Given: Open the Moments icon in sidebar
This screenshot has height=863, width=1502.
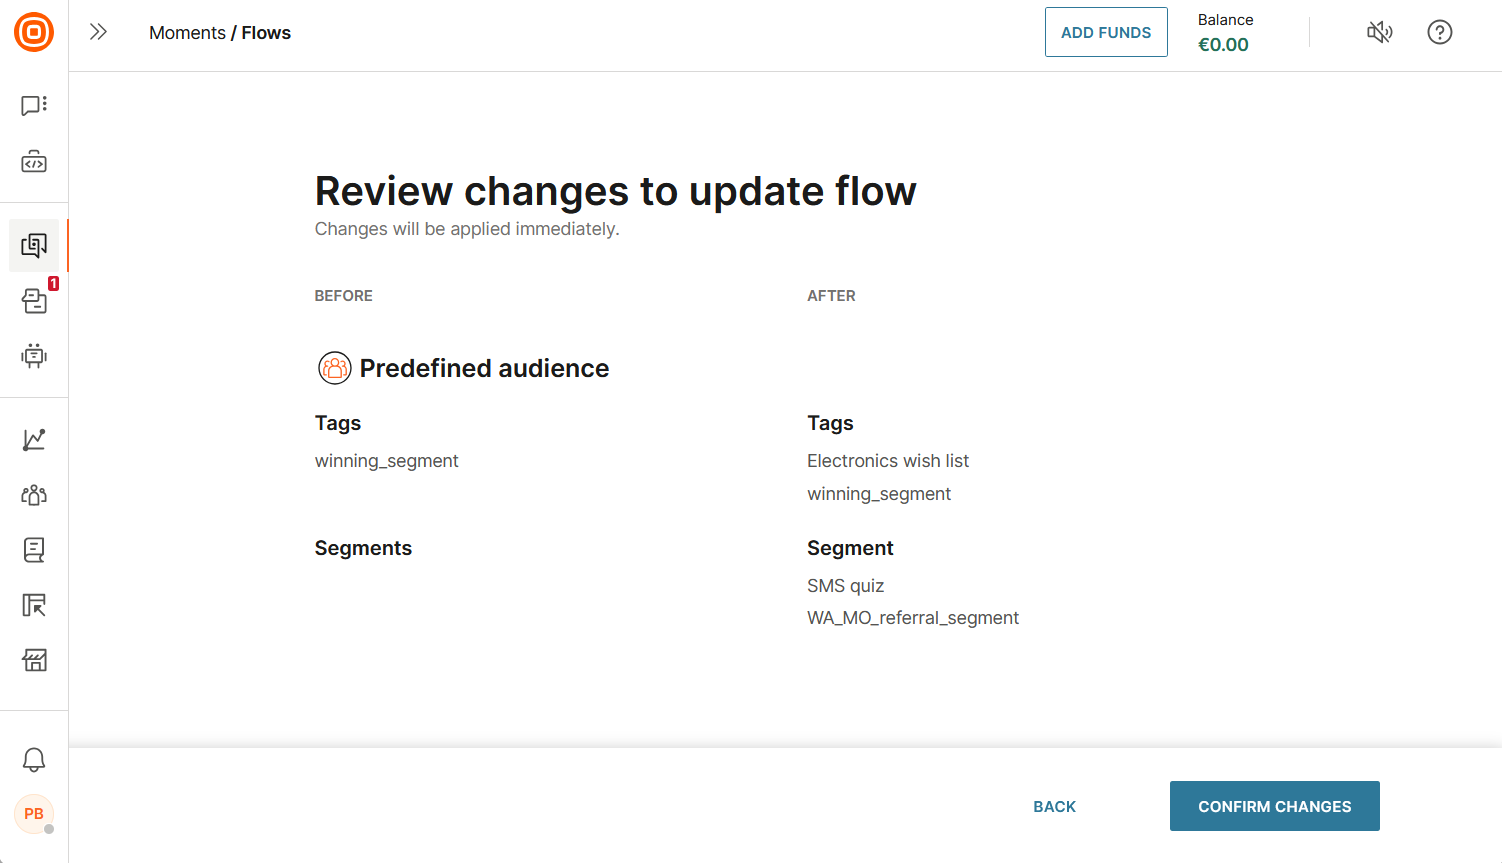Looking at the screenshot, I should pyautogui.click(x=34, y=246).
